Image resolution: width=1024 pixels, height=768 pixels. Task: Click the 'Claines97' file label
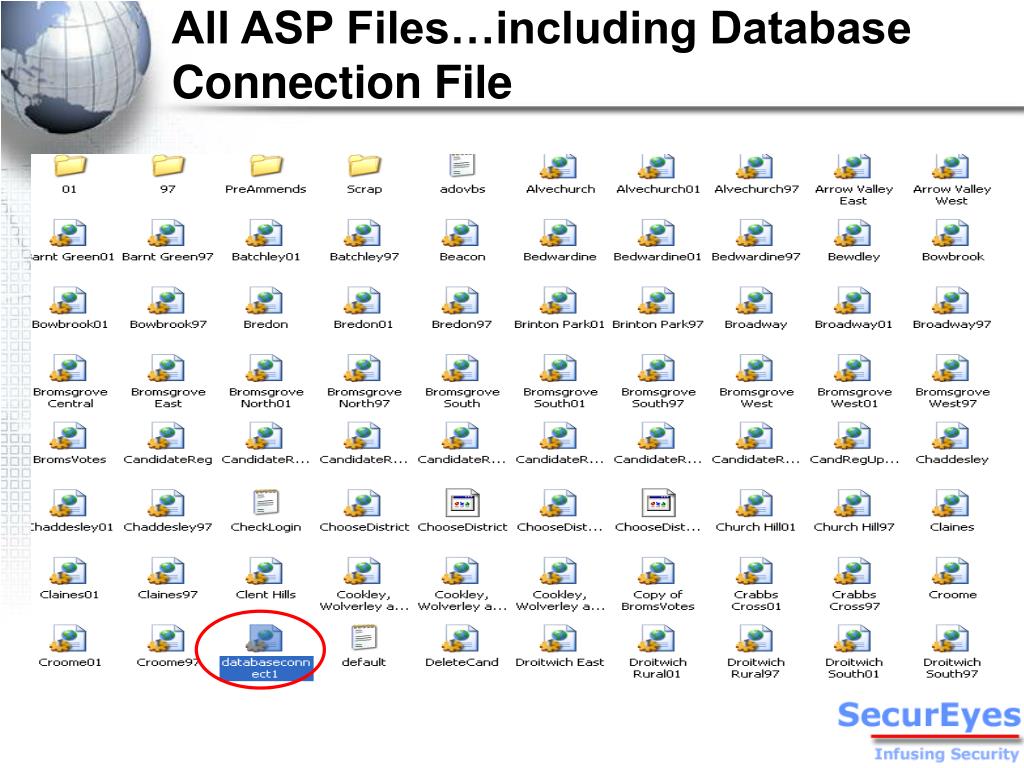tap(167, 594)
